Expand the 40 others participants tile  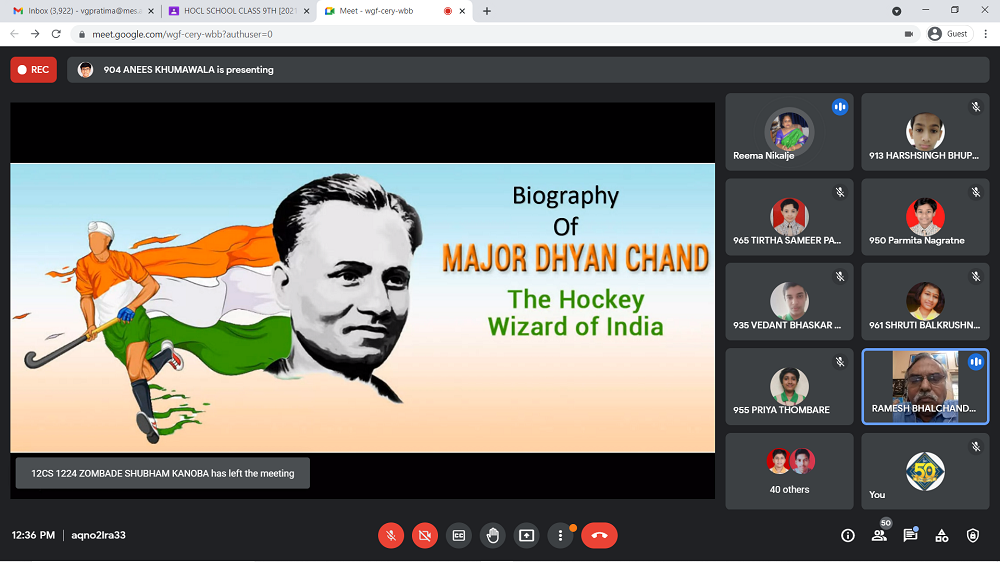(789, 471)
